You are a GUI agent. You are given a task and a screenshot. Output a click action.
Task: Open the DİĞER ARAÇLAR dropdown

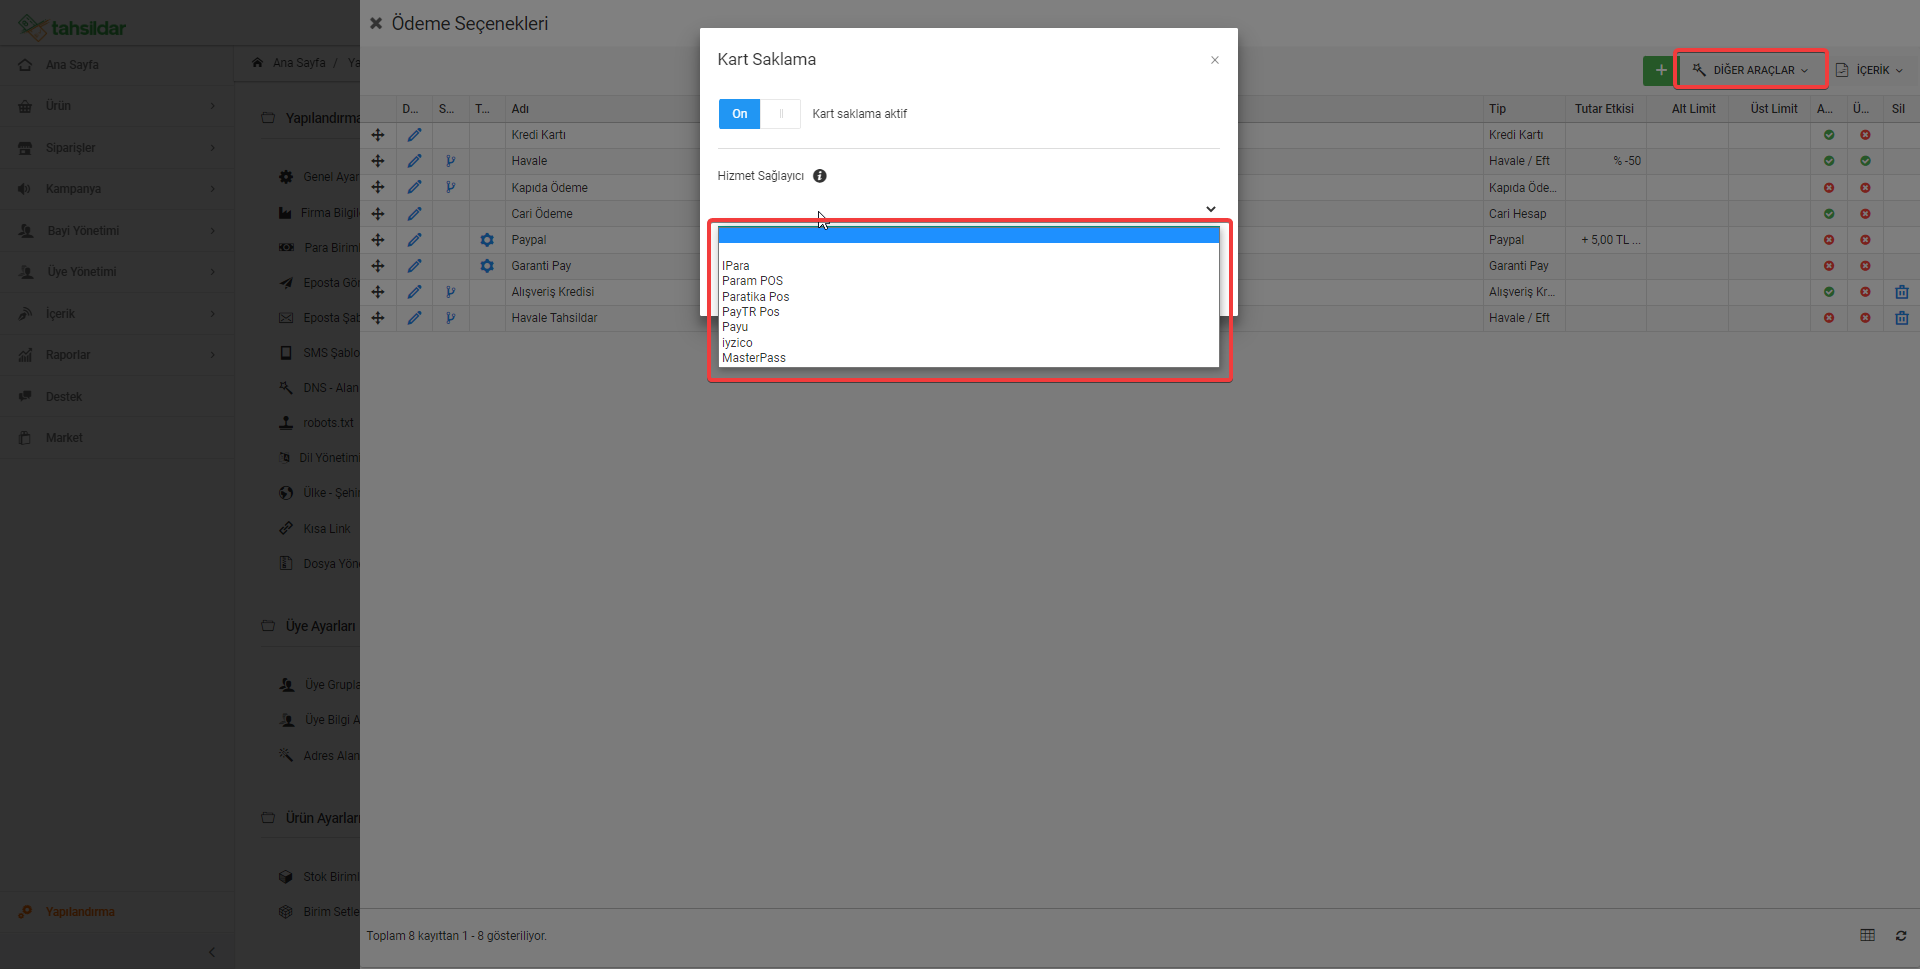1751,70
